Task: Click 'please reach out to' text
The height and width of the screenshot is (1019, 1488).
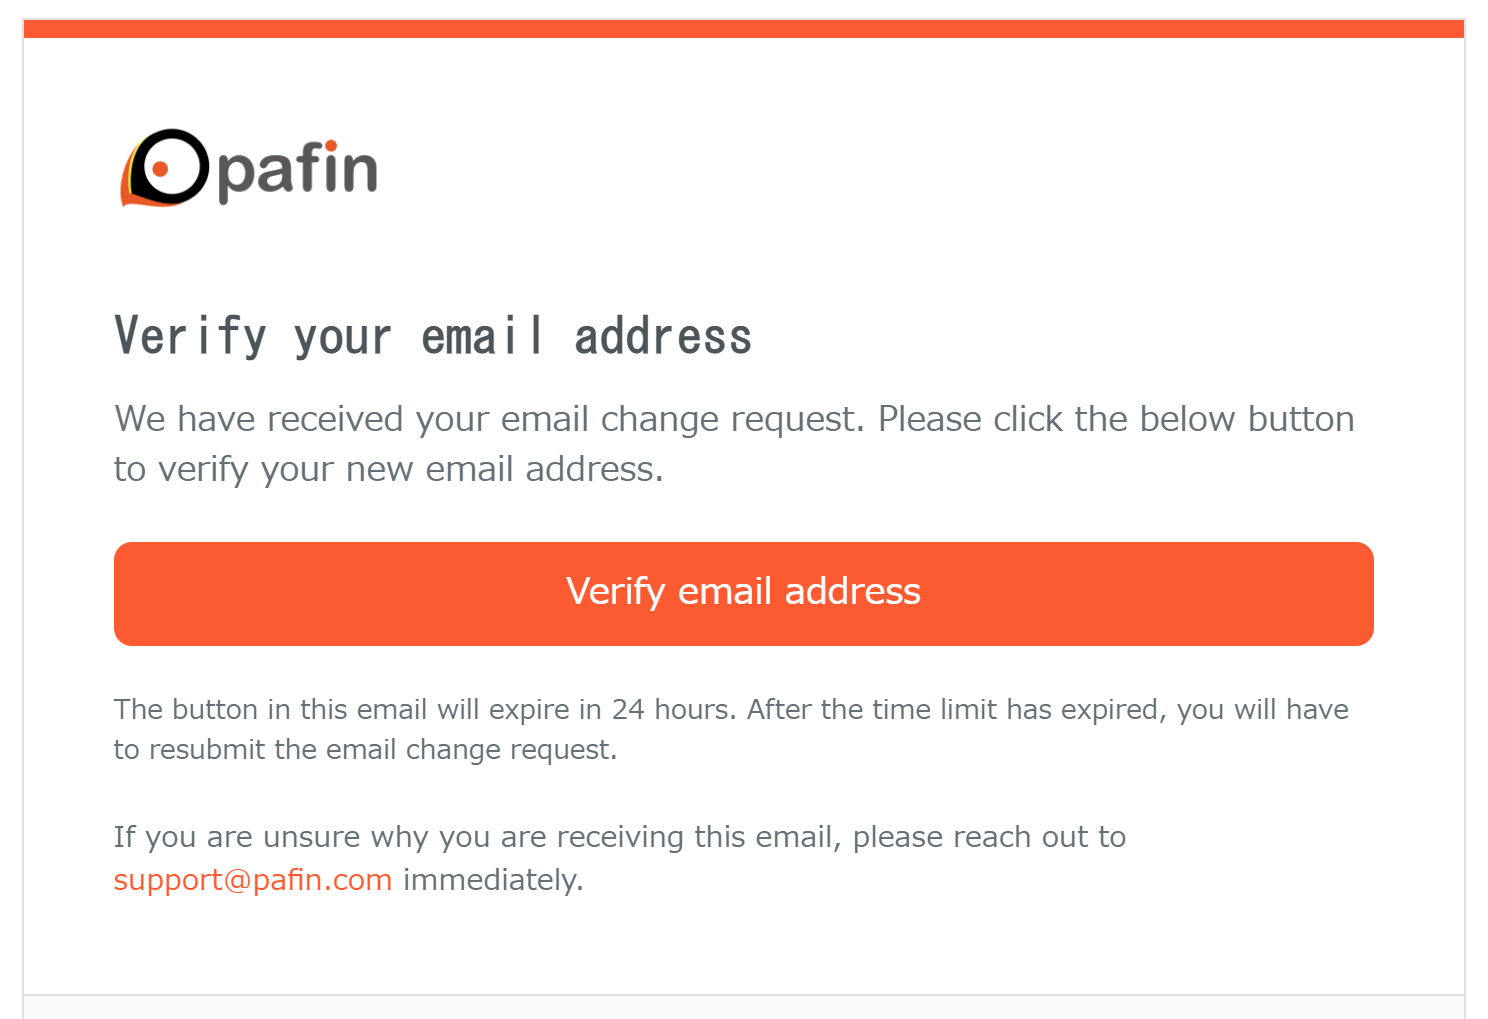Action: 989,837
